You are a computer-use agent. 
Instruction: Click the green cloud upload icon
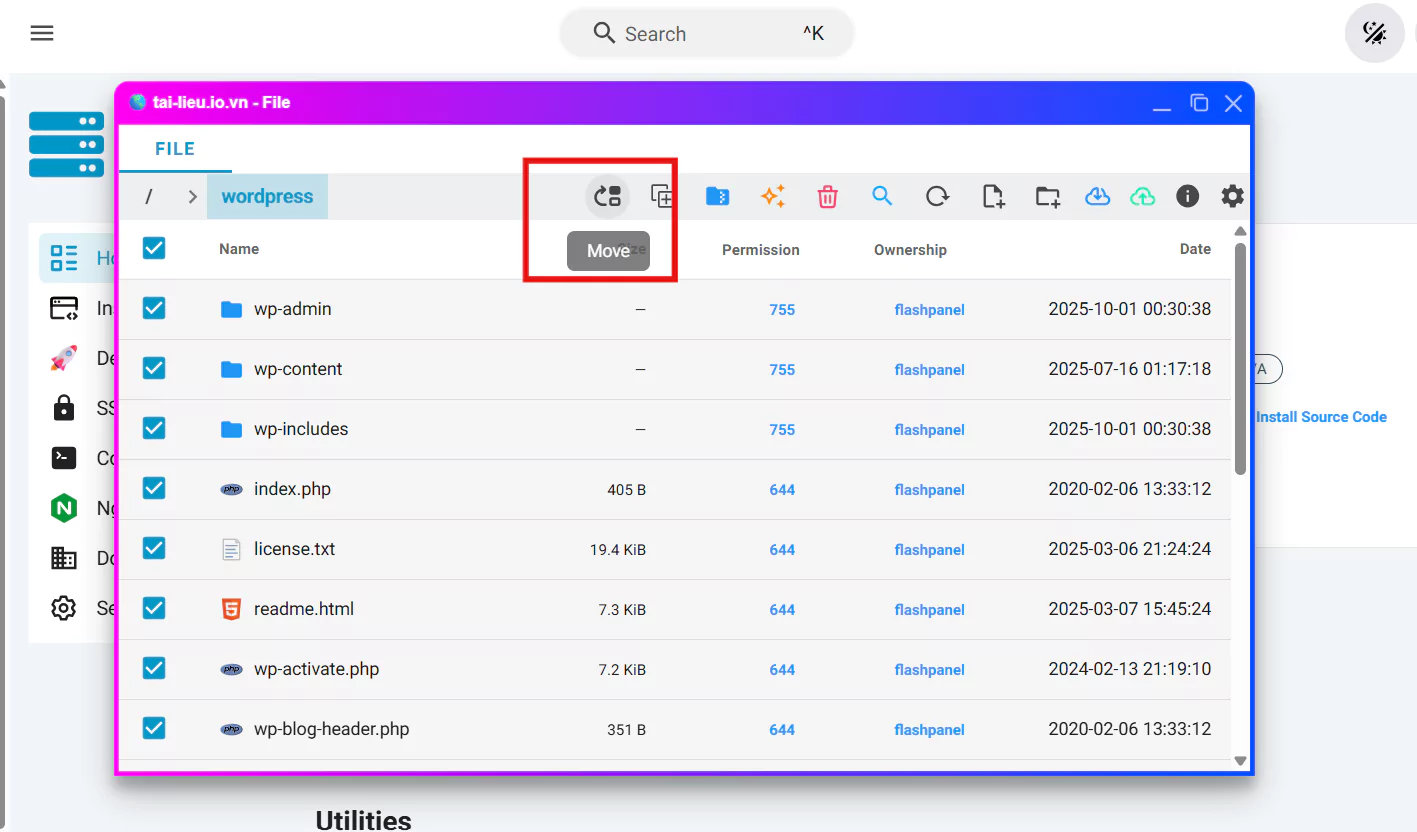point(1142,197)
